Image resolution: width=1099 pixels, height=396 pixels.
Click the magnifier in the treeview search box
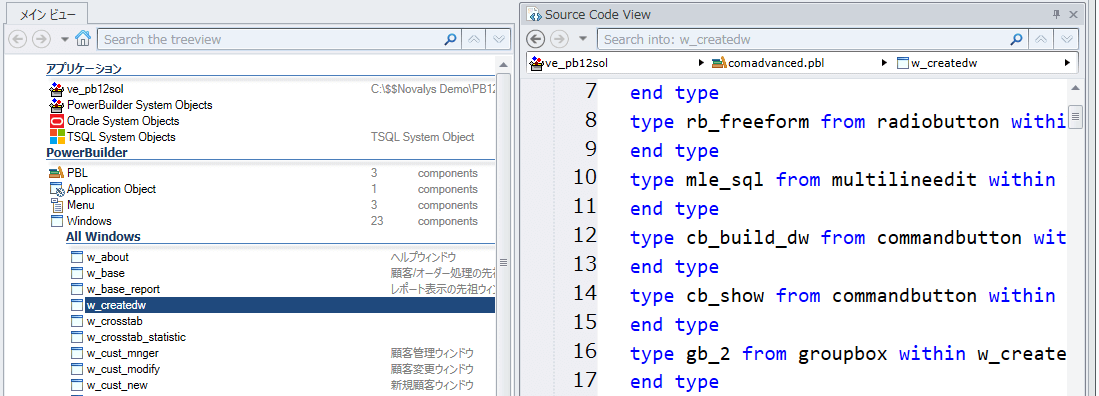click(x=451, y=39)
